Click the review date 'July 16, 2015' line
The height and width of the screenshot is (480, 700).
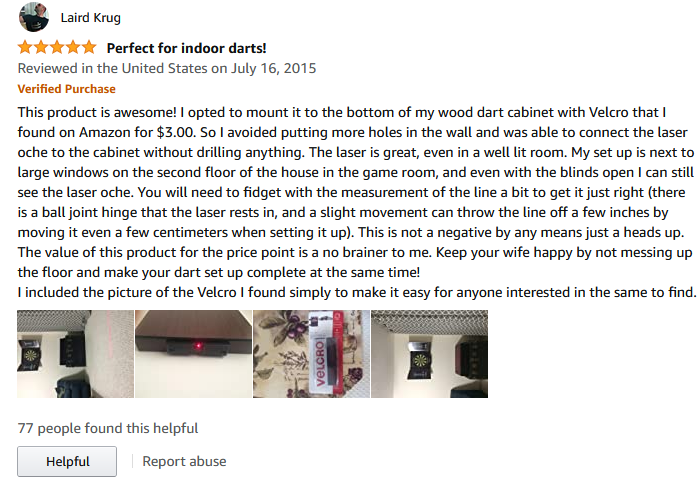[167, 69]
